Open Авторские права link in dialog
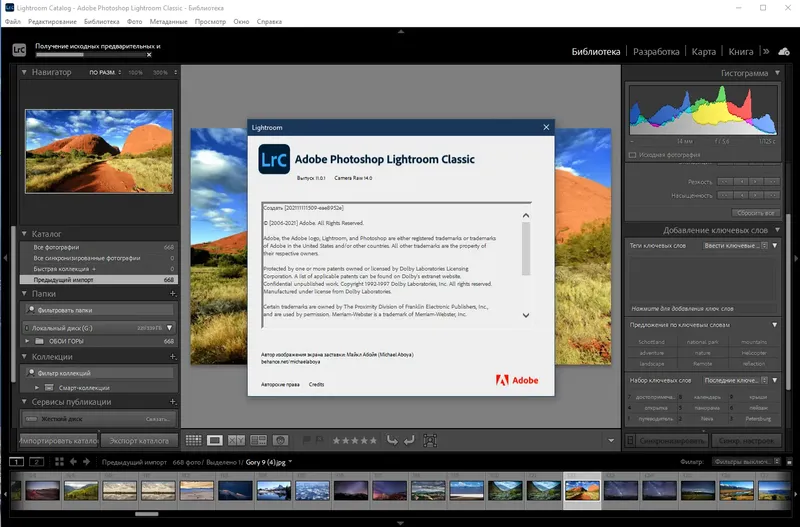800x527 pixels. click(x=280, y=384)
